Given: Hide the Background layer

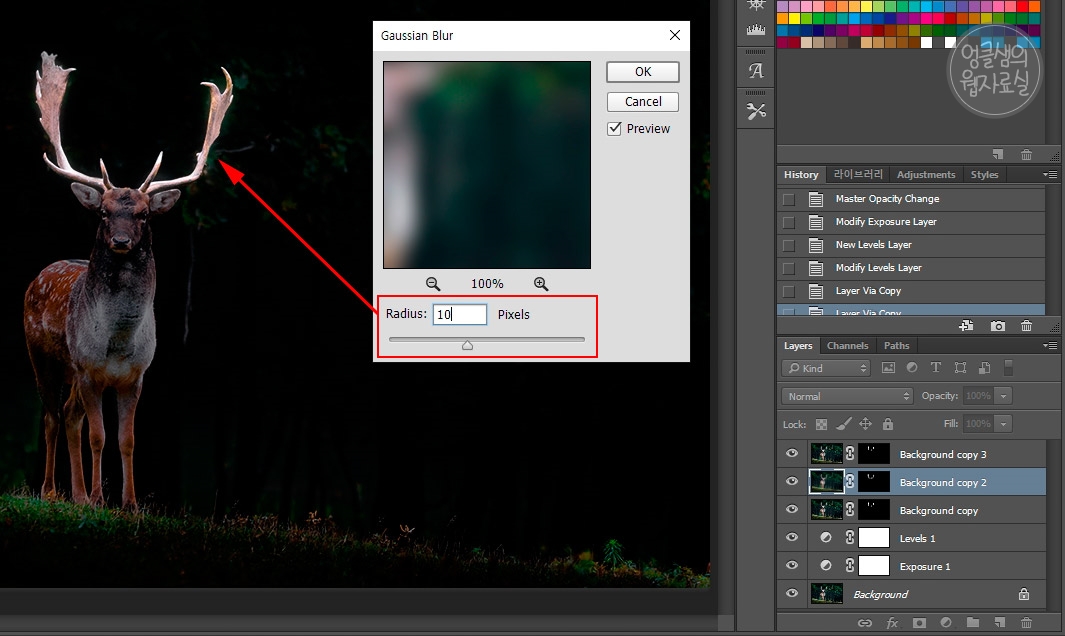Looking at the screenshot, I should [792, 594].
